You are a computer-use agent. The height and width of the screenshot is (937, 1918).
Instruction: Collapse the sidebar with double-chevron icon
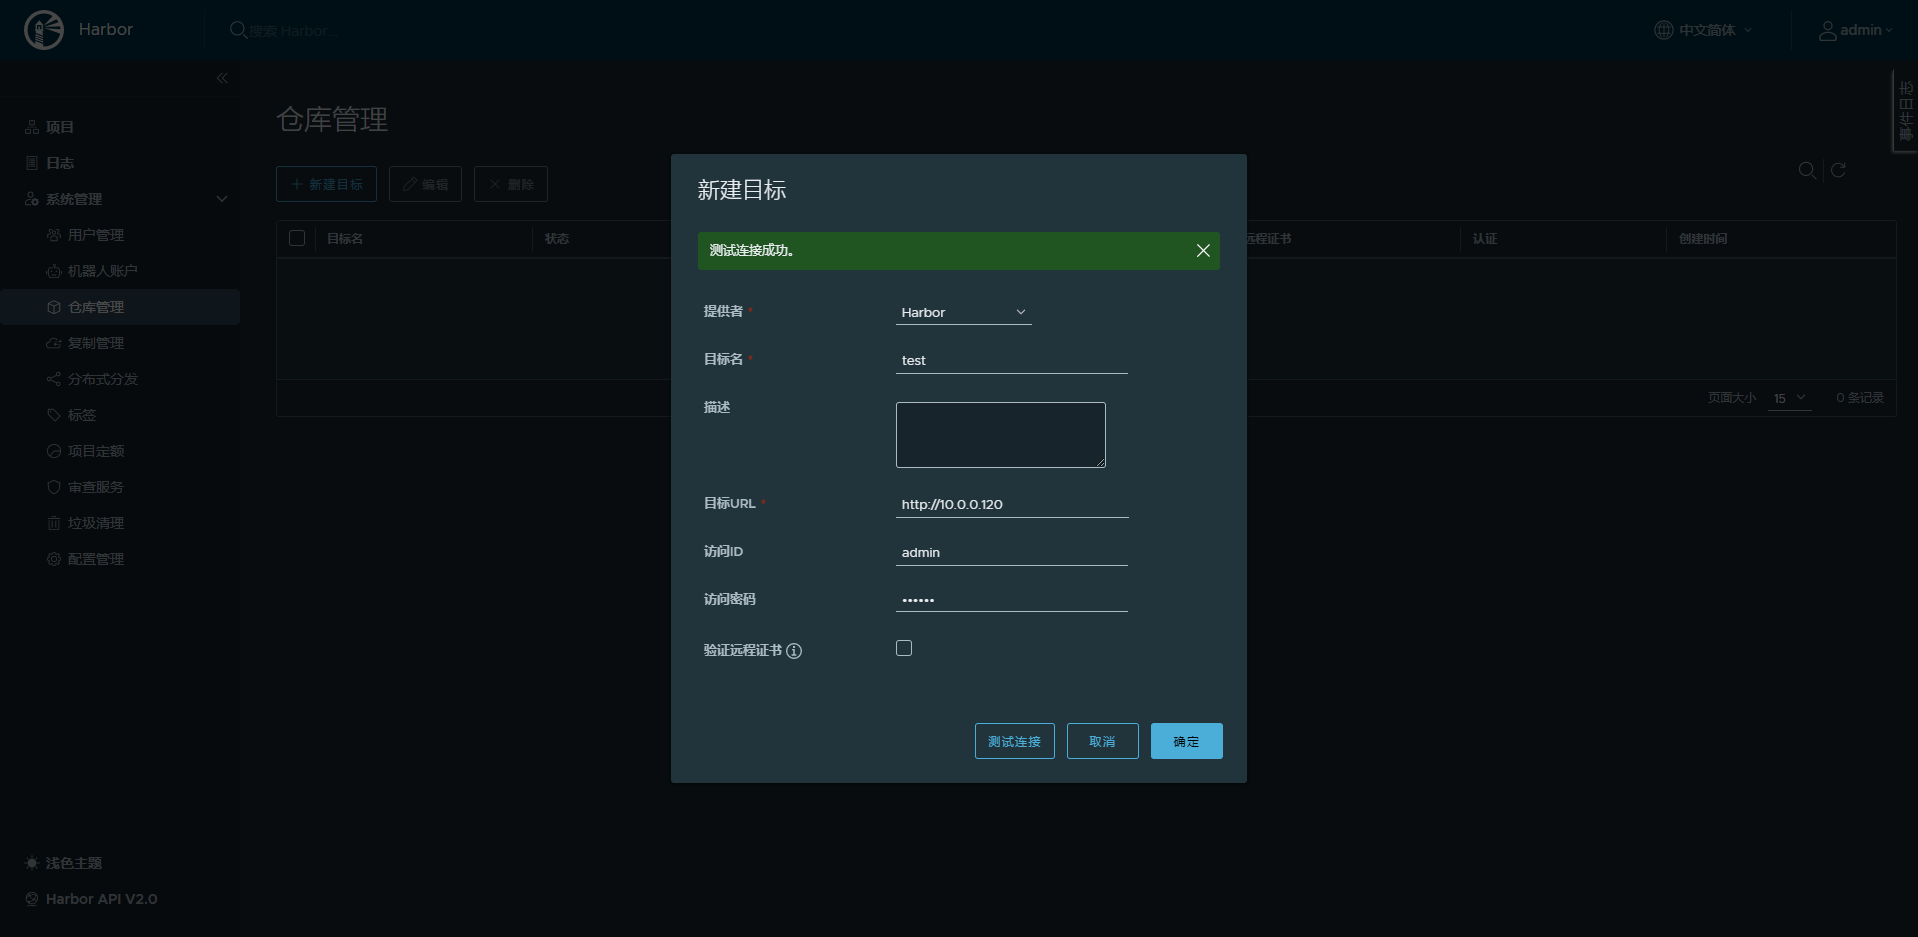(x=222, y=78)
